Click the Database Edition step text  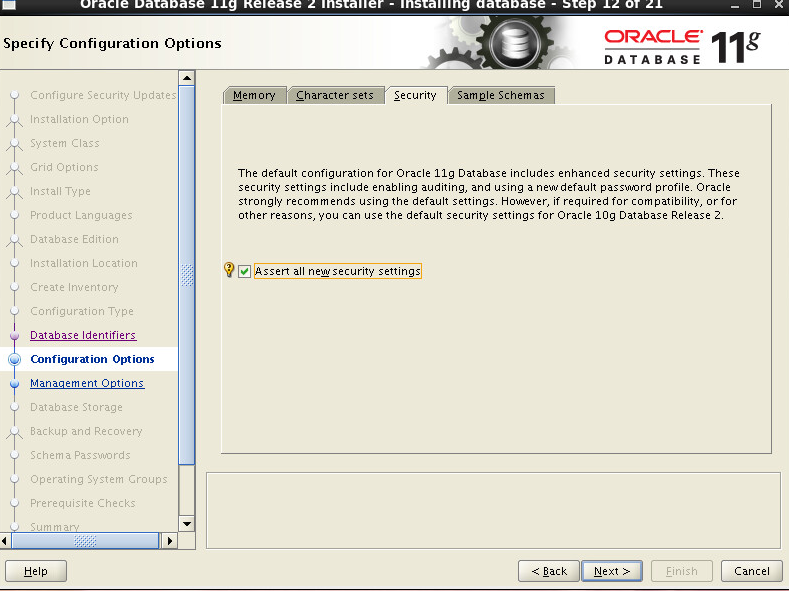(x=74, y=239)
